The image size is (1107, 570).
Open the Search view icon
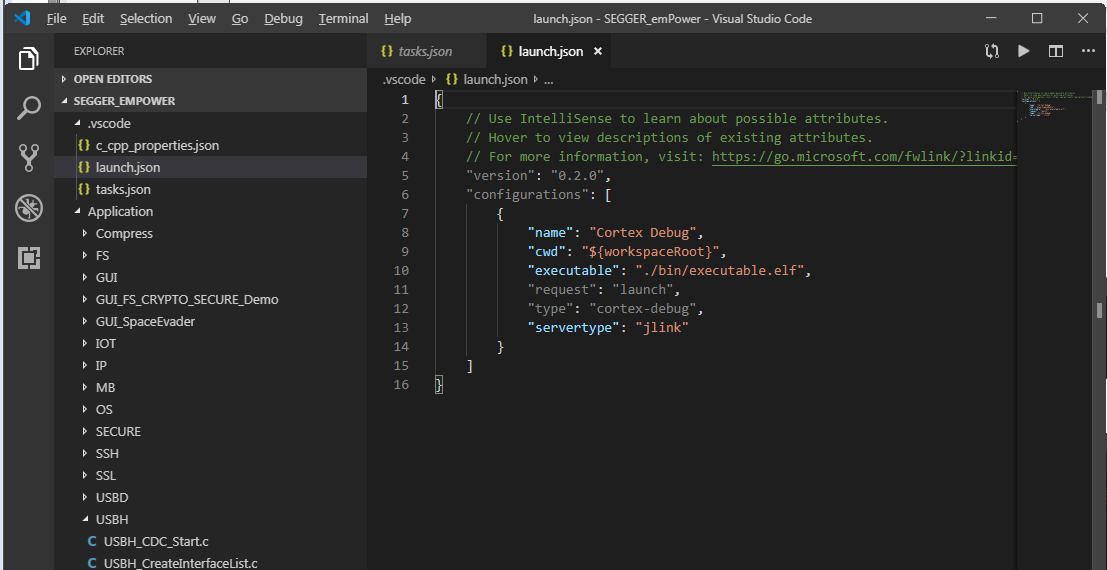(x=28, y=108)
